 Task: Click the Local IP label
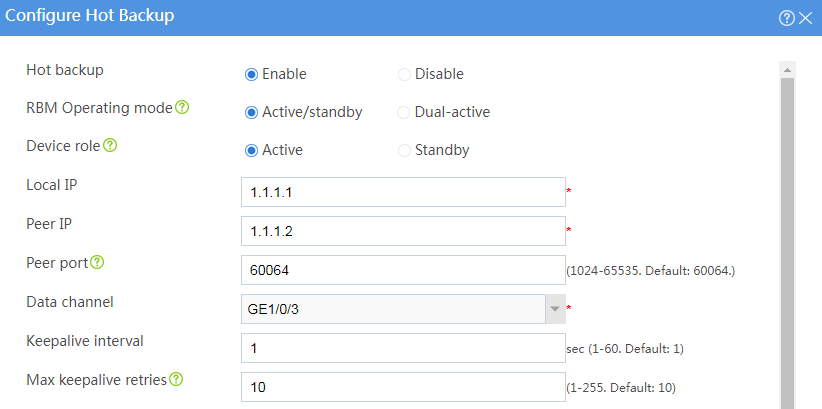tap(52, 185)
